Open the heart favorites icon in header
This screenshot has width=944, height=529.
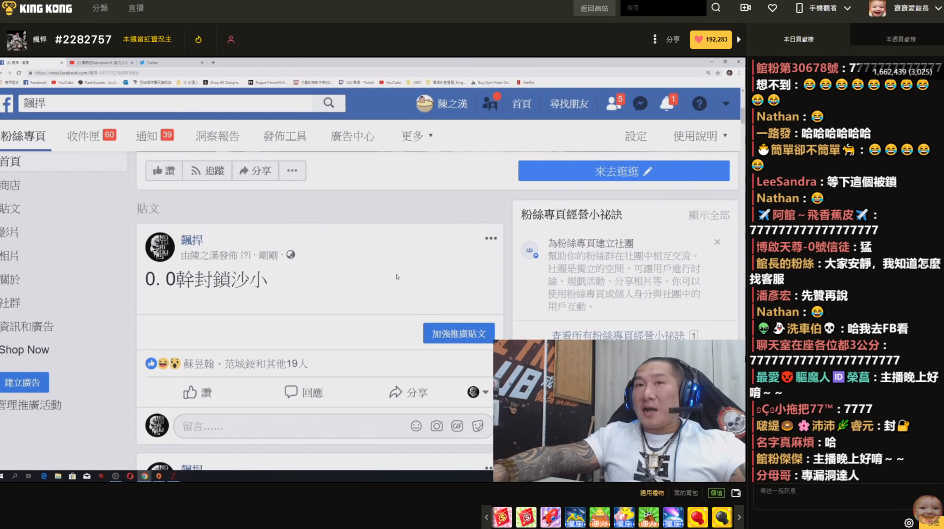tap(772, 8)
